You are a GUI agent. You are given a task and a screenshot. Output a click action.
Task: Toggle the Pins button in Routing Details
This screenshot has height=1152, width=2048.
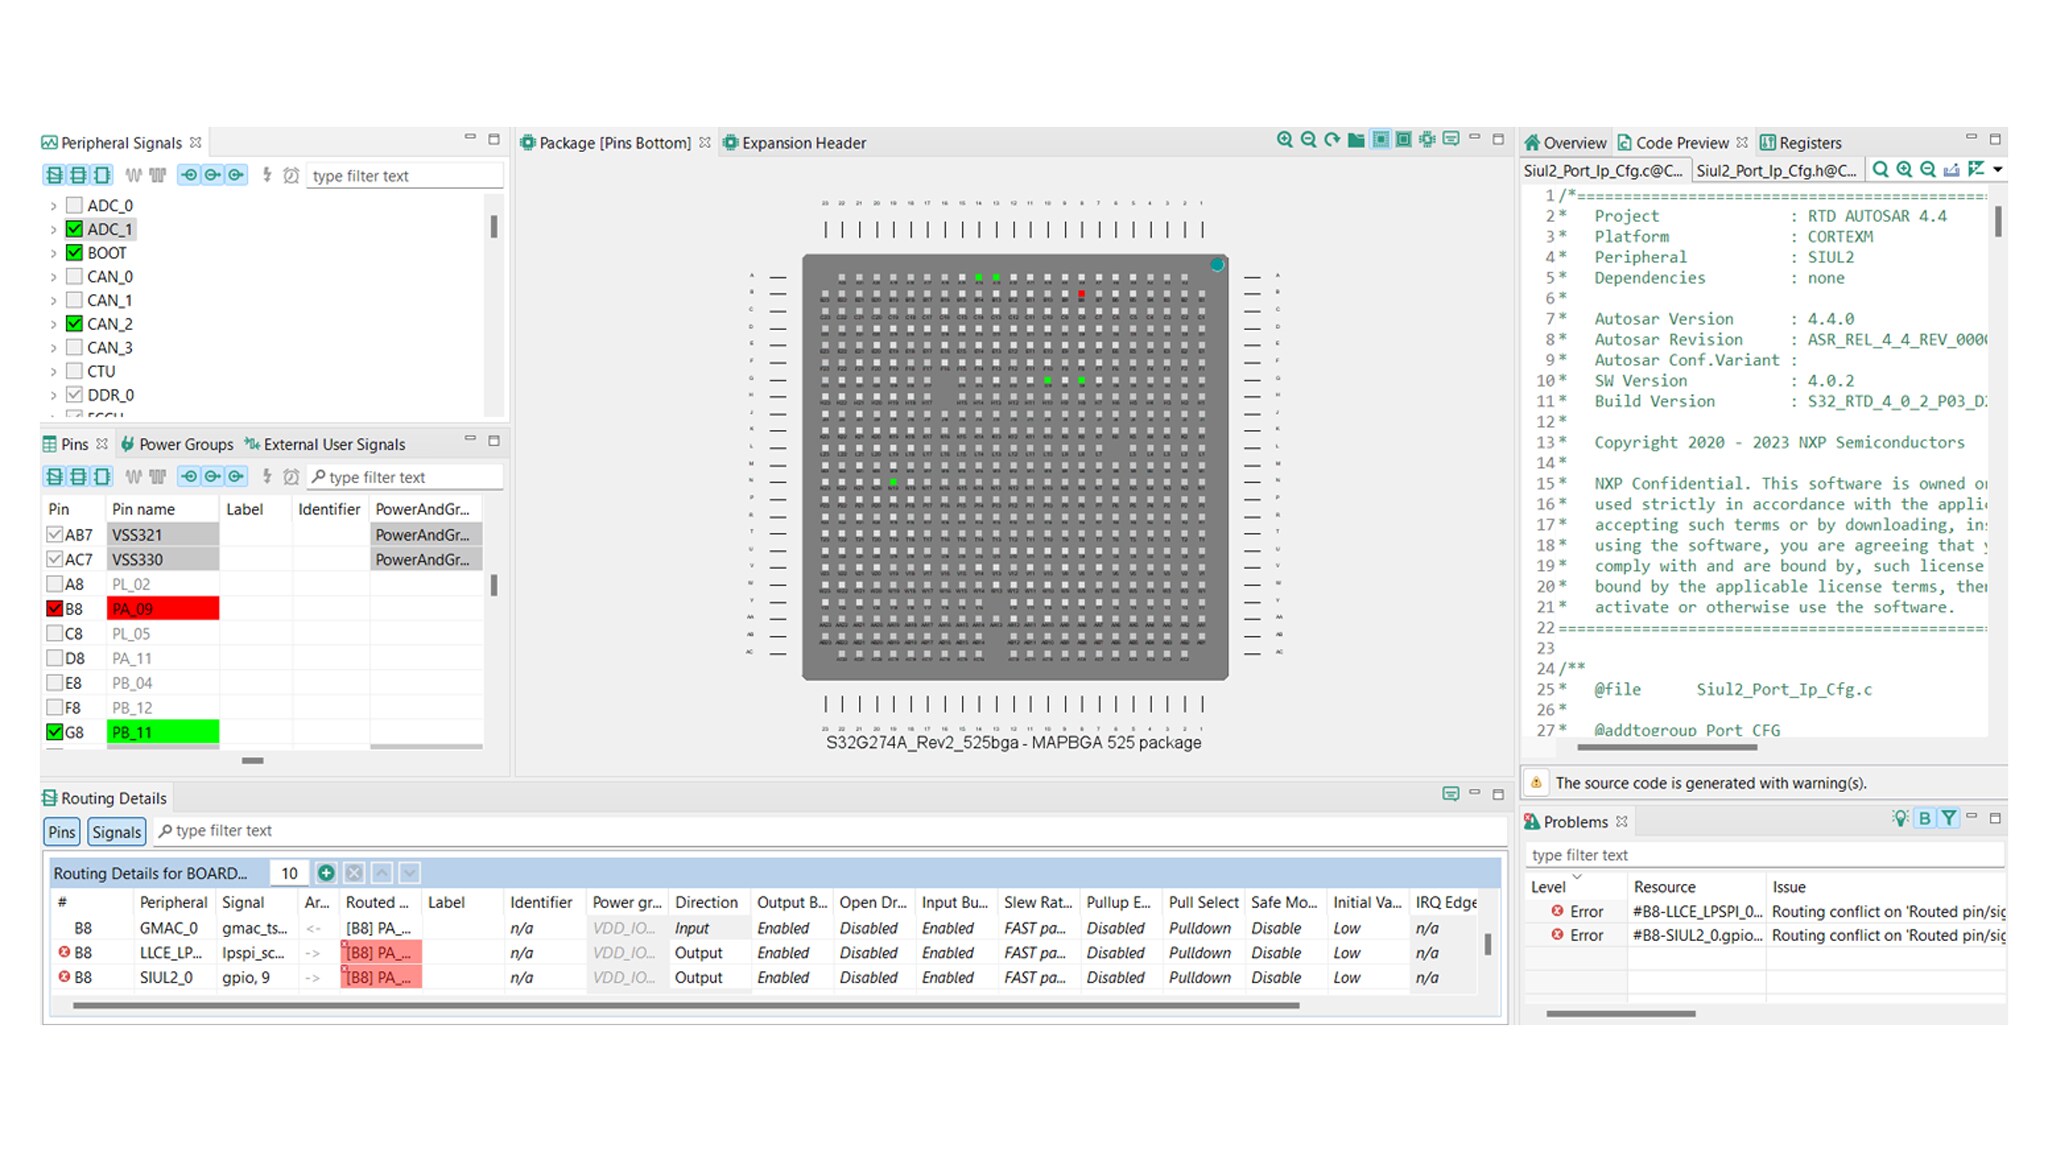pos(62,832)
